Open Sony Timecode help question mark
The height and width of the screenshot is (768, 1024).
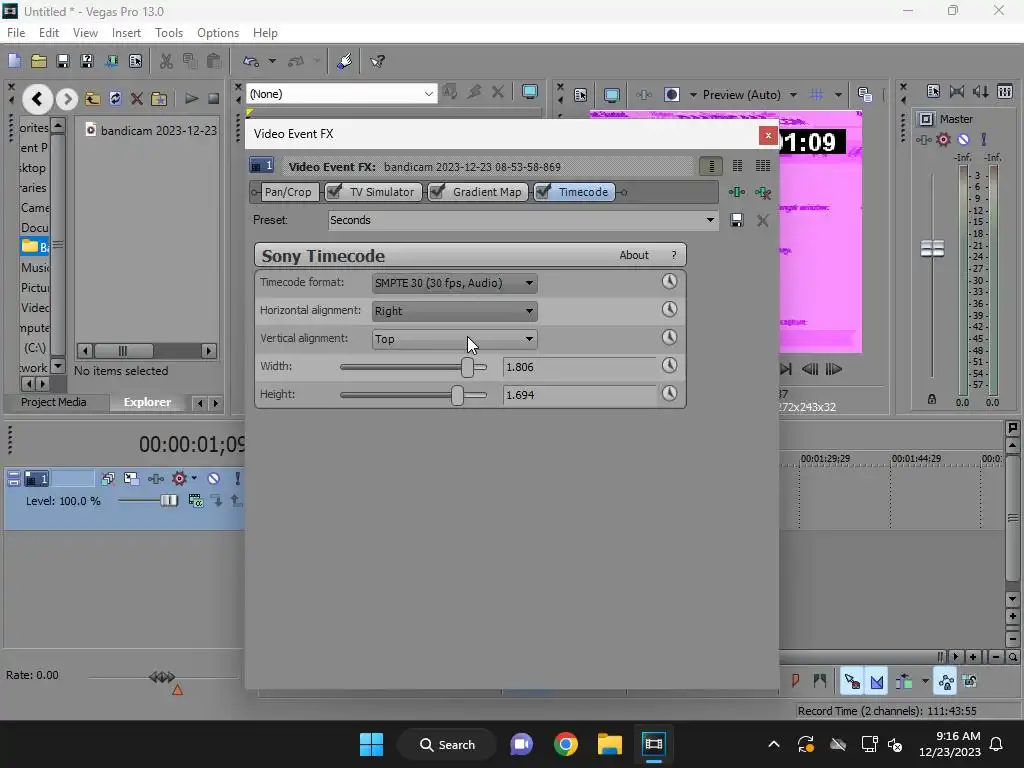coord(674,255)
